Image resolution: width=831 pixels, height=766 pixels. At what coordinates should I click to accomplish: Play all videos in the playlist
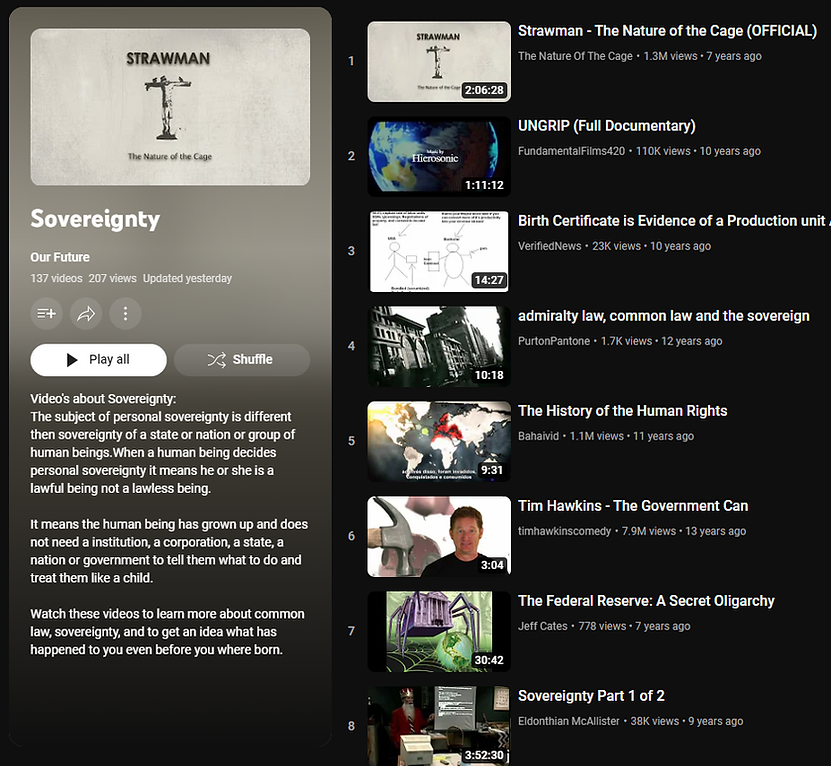98,360
